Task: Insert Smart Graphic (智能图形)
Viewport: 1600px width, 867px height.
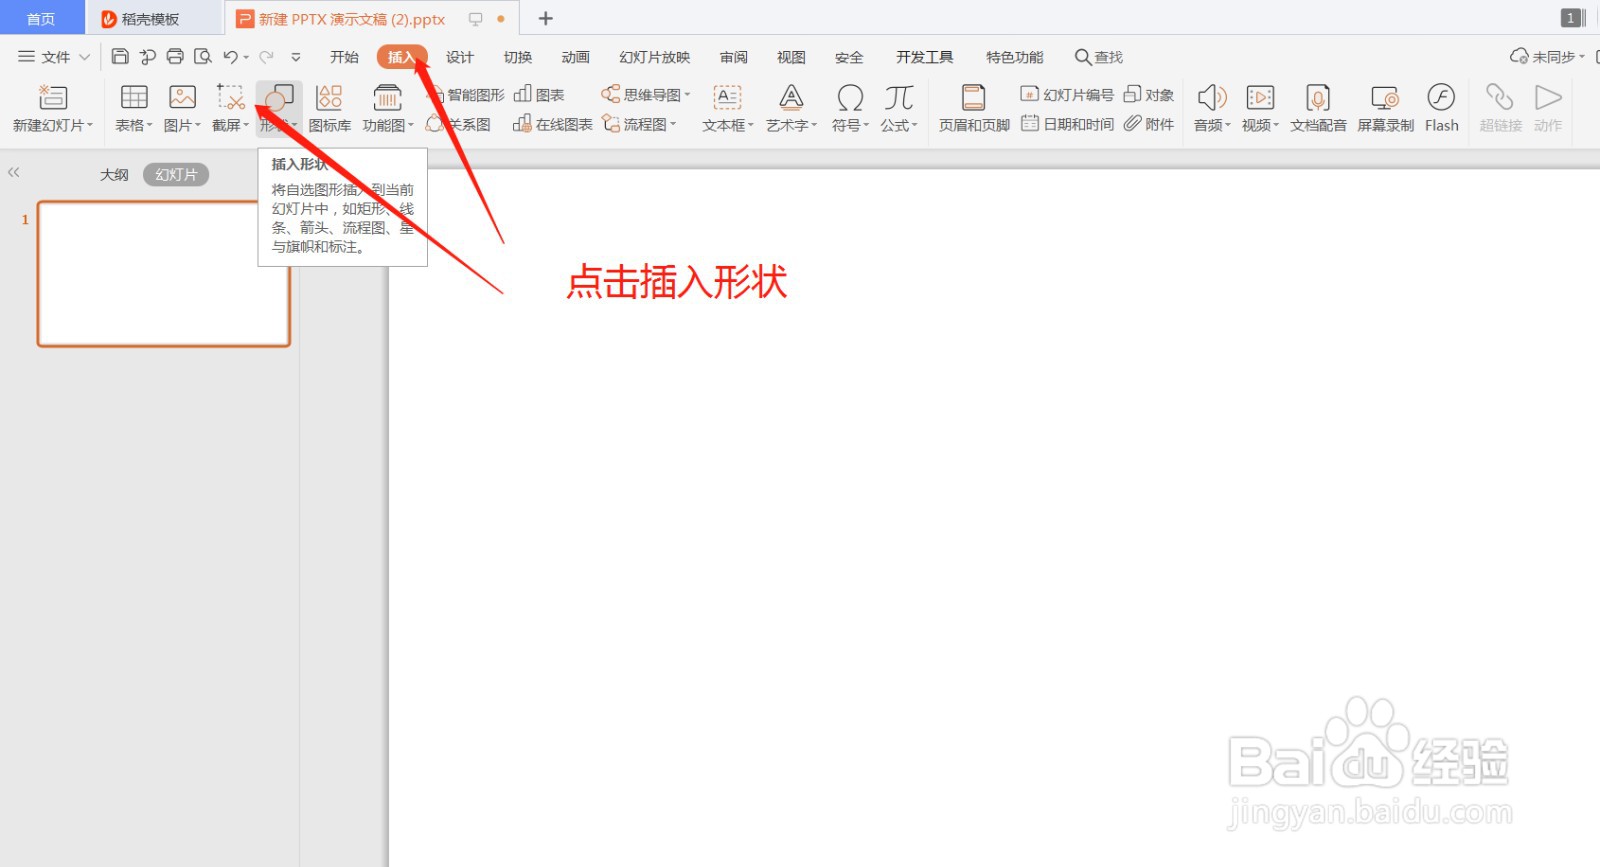Action: pyautogui.click(x=466, y=95)
